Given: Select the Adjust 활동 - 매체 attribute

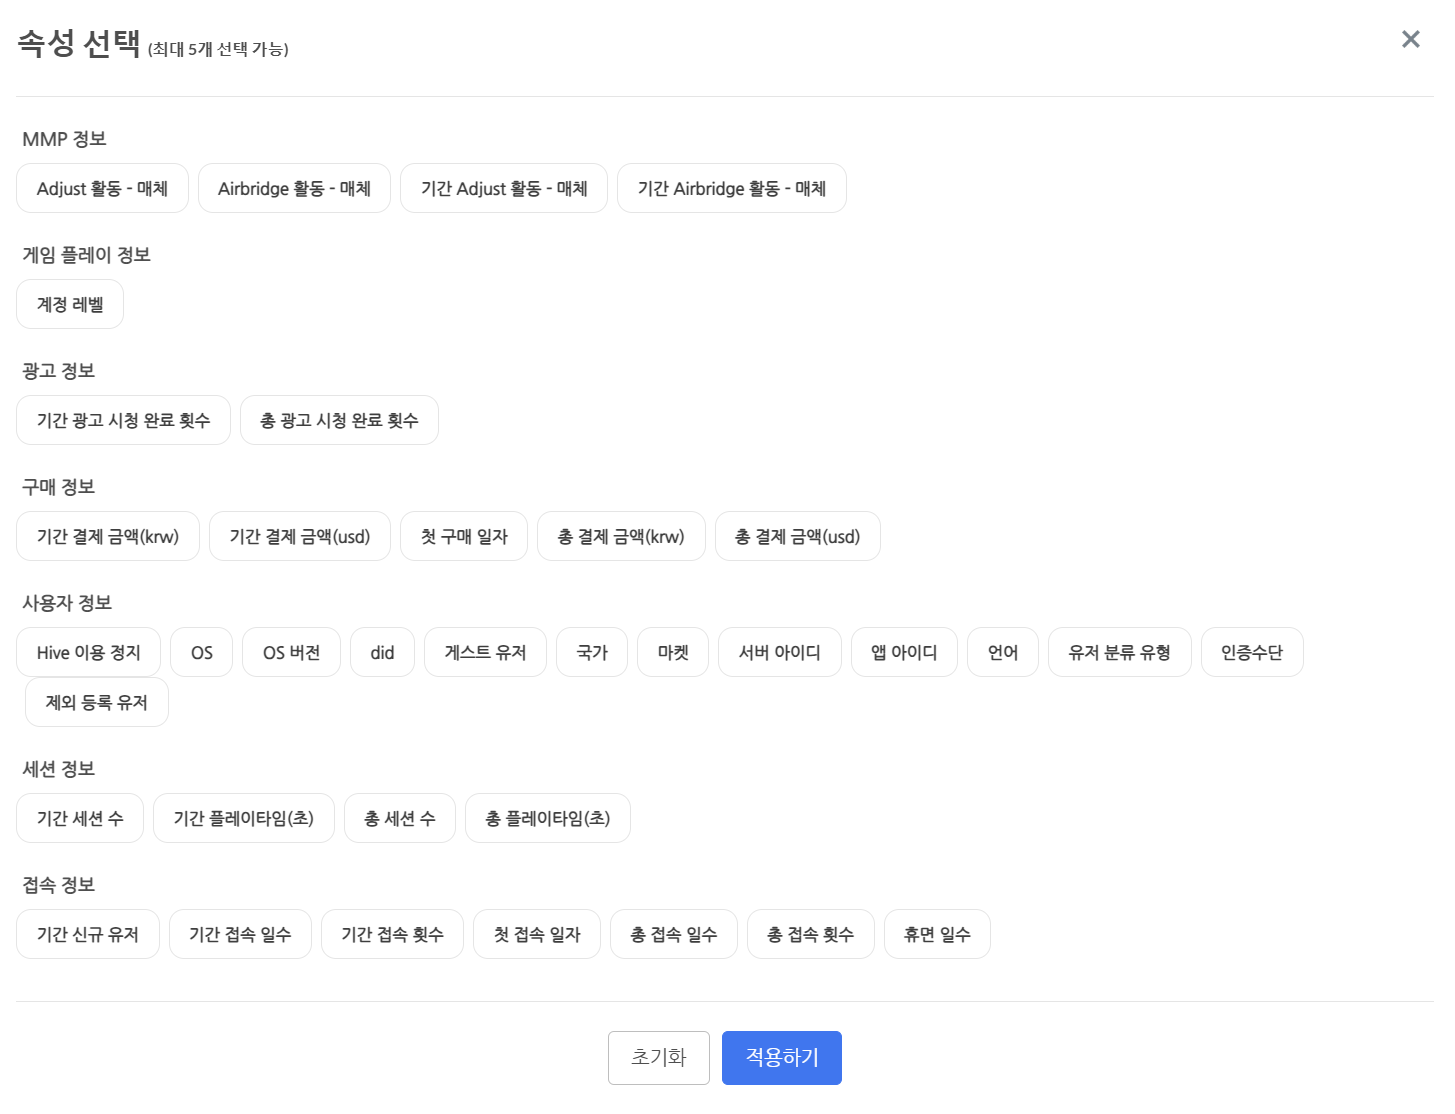Looking at the screenshot, I should [x=102, y=188].
